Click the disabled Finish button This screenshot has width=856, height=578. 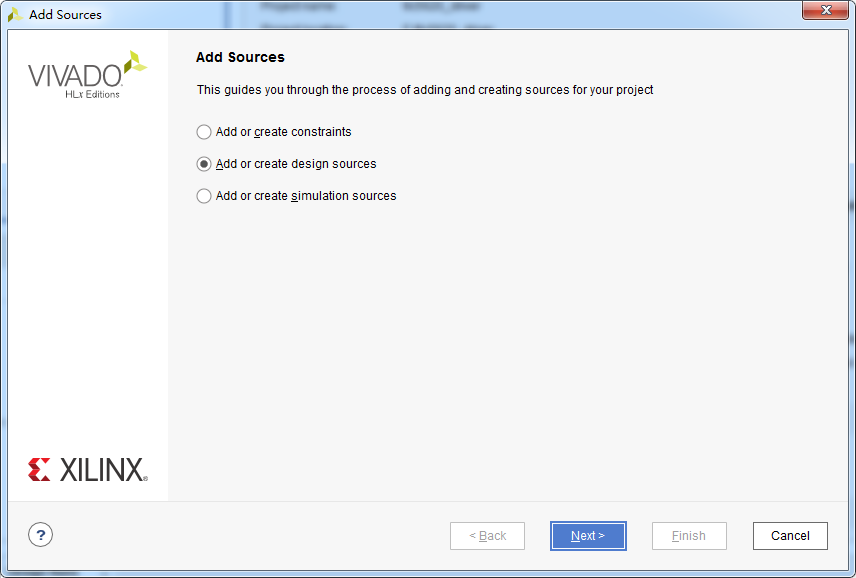click(689, 536)
